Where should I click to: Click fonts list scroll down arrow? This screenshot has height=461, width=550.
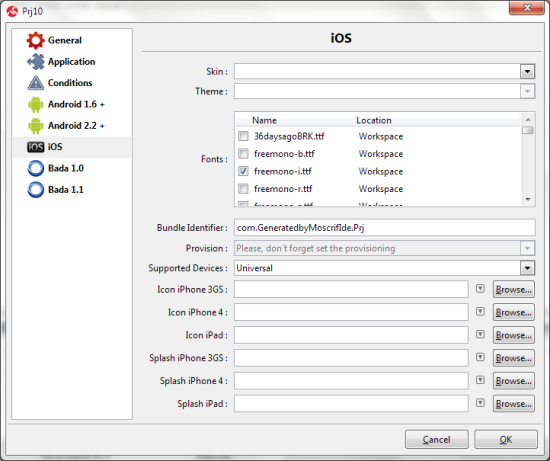click(528, 199)
